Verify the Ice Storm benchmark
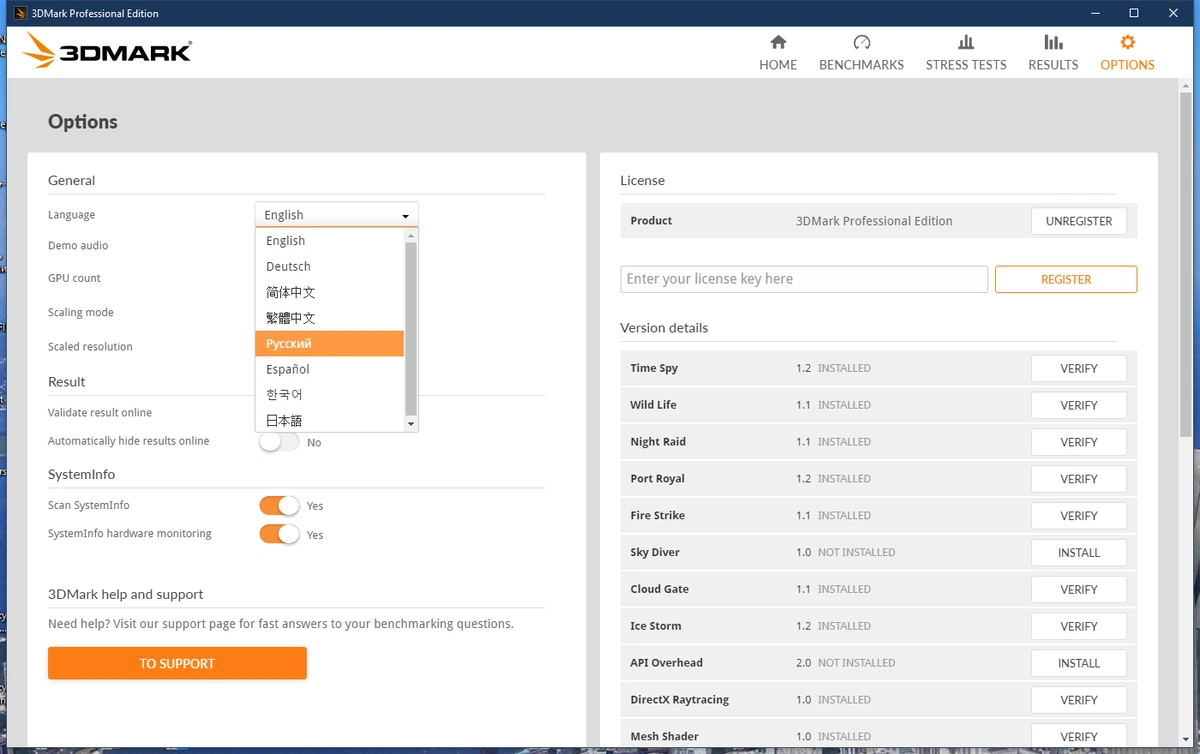This screenshot has width=1200, height=754. pyautogui.click(x=1079, y=626)
